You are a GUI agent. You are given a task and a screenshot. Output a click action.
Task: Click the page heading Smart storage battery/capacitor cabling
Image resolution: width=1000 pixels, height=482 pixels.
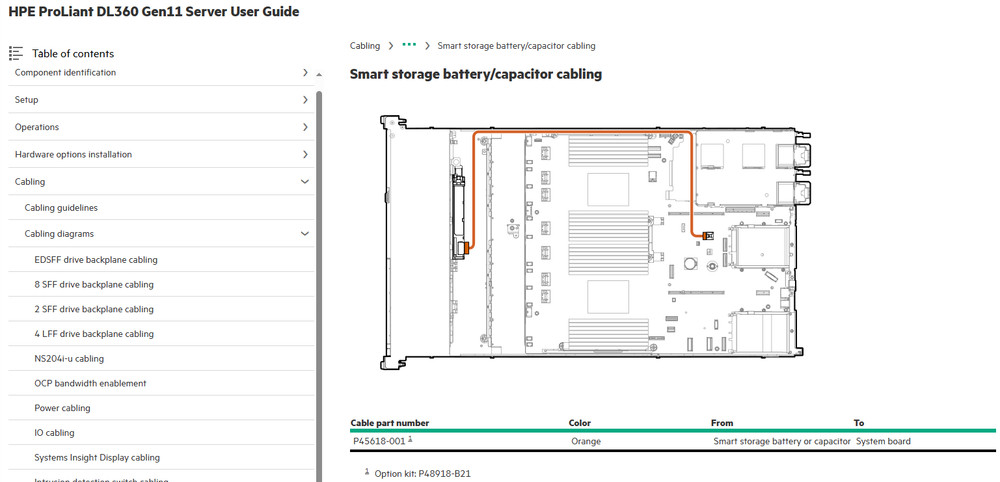coord(476,74)
